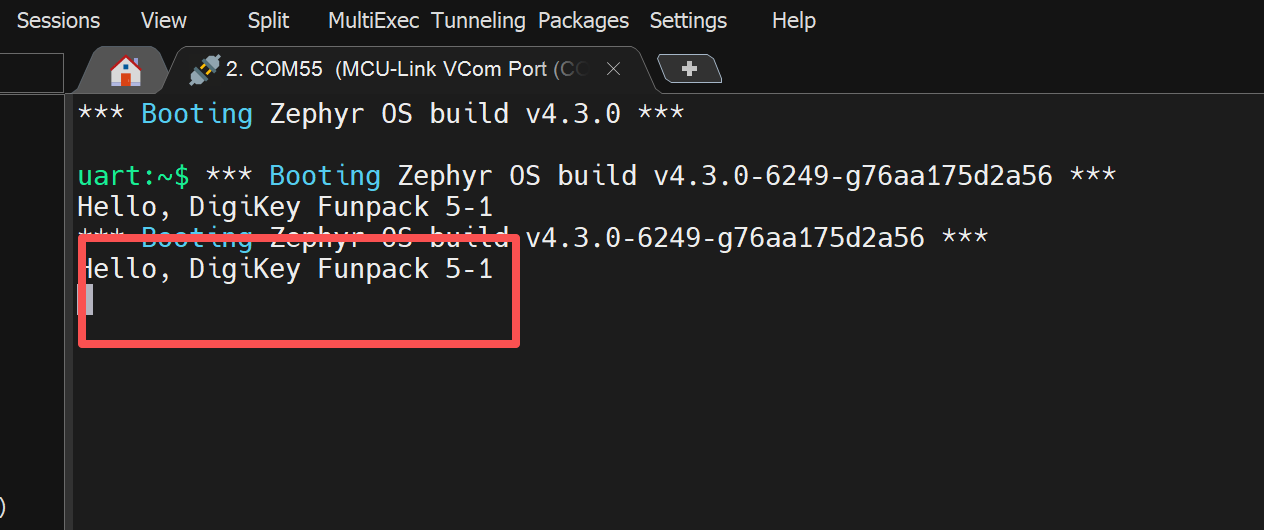The width and height of the screenshot is (1264, 530).
Task: Click the divider between sidebar and terminal
Action: pos(70,300)
